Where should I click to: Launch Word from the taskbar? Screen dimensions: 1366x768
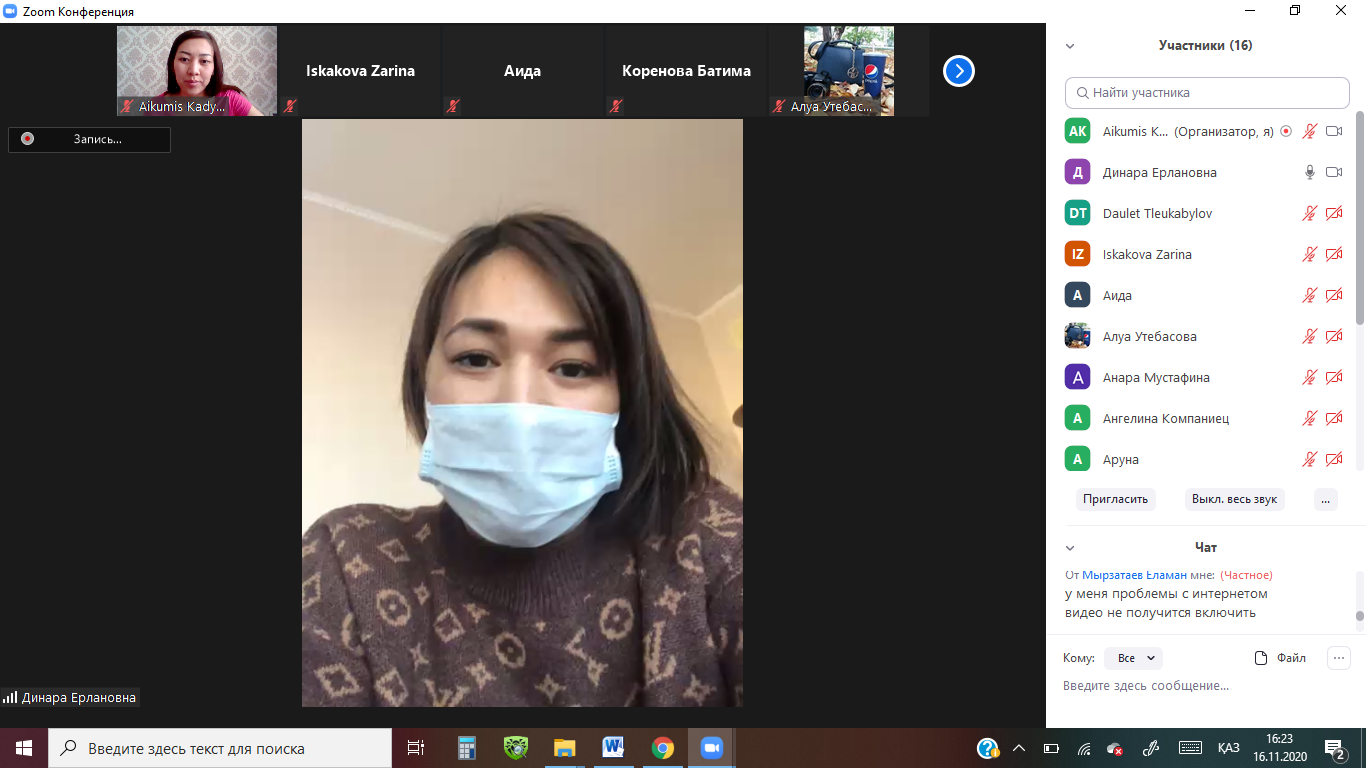pyautogui.click(x=613, y=748)
